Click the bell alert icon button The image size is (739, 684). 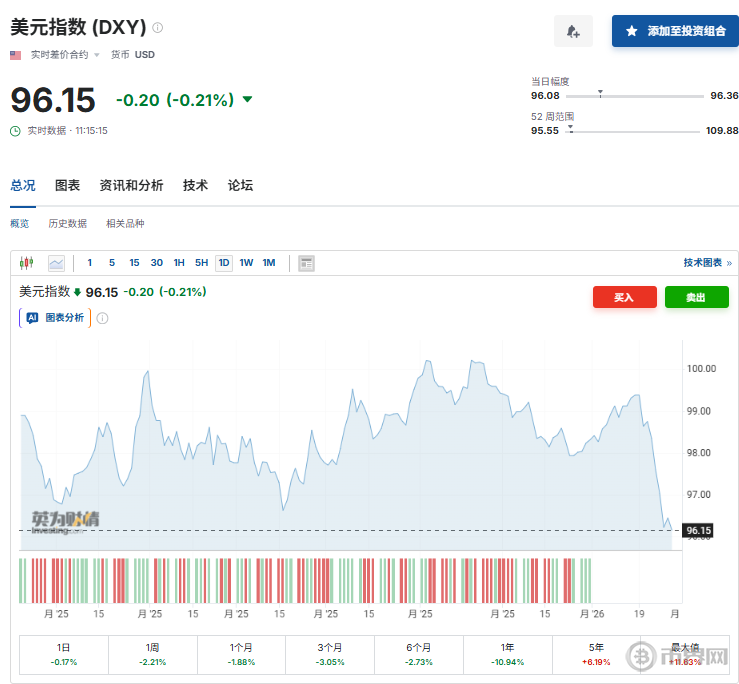(573, 31)
